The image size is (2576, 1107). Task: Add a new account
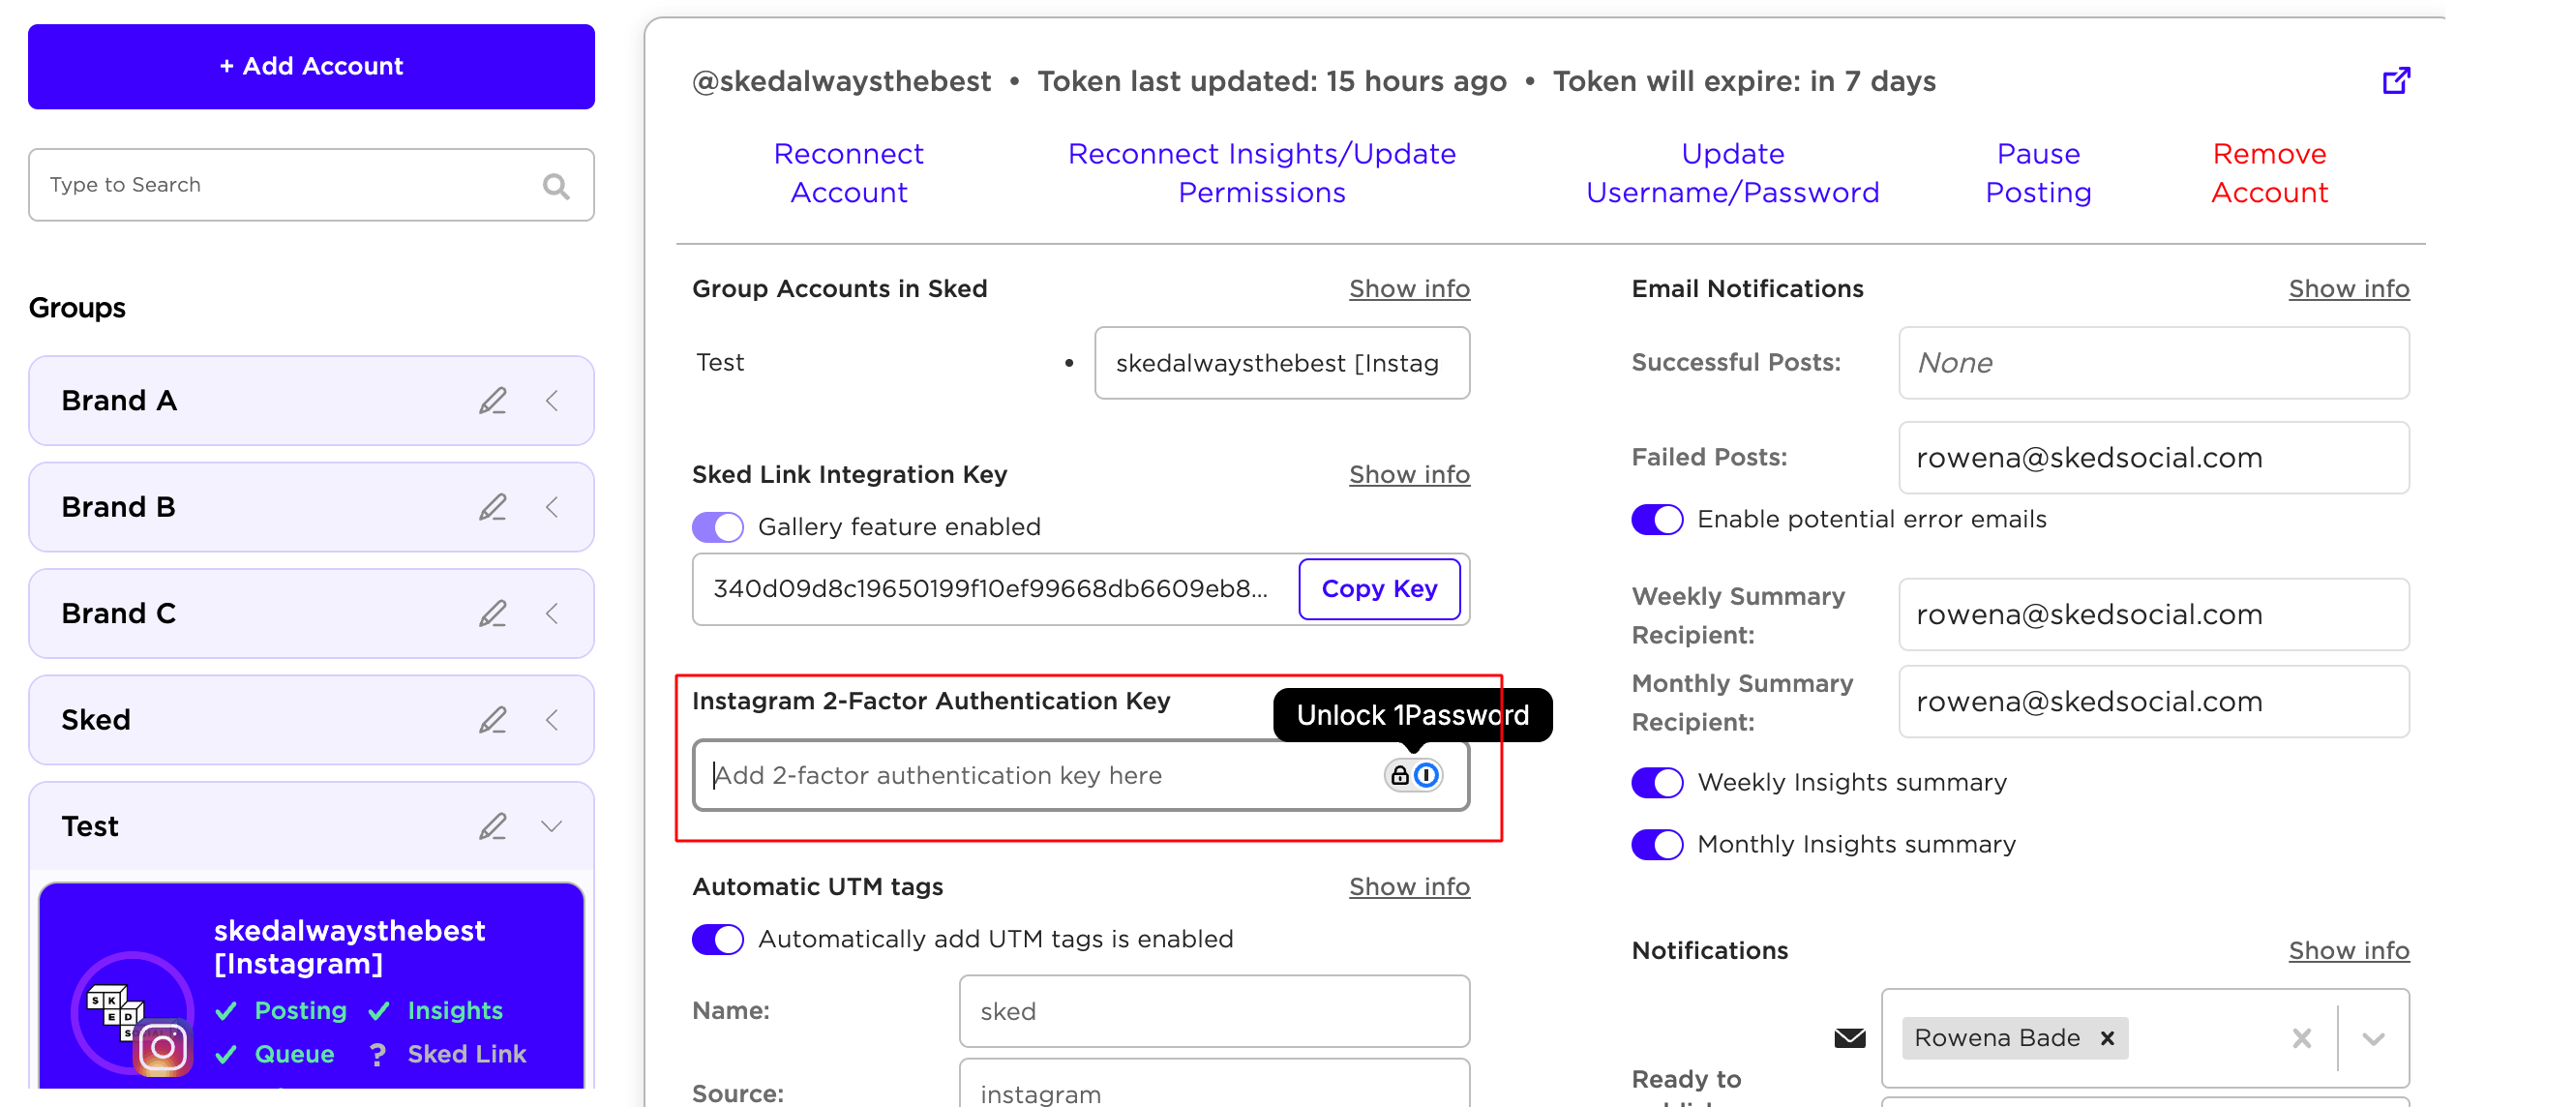click(x=311, y=67)
